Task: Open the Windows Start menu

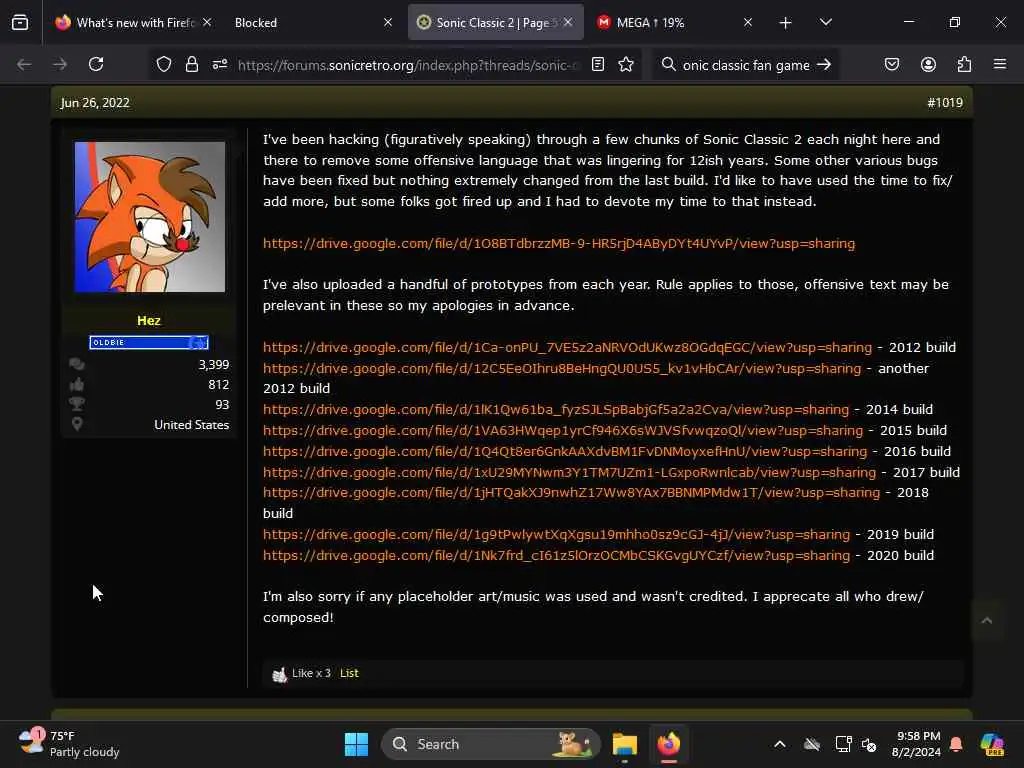Action: coord(356,744)
